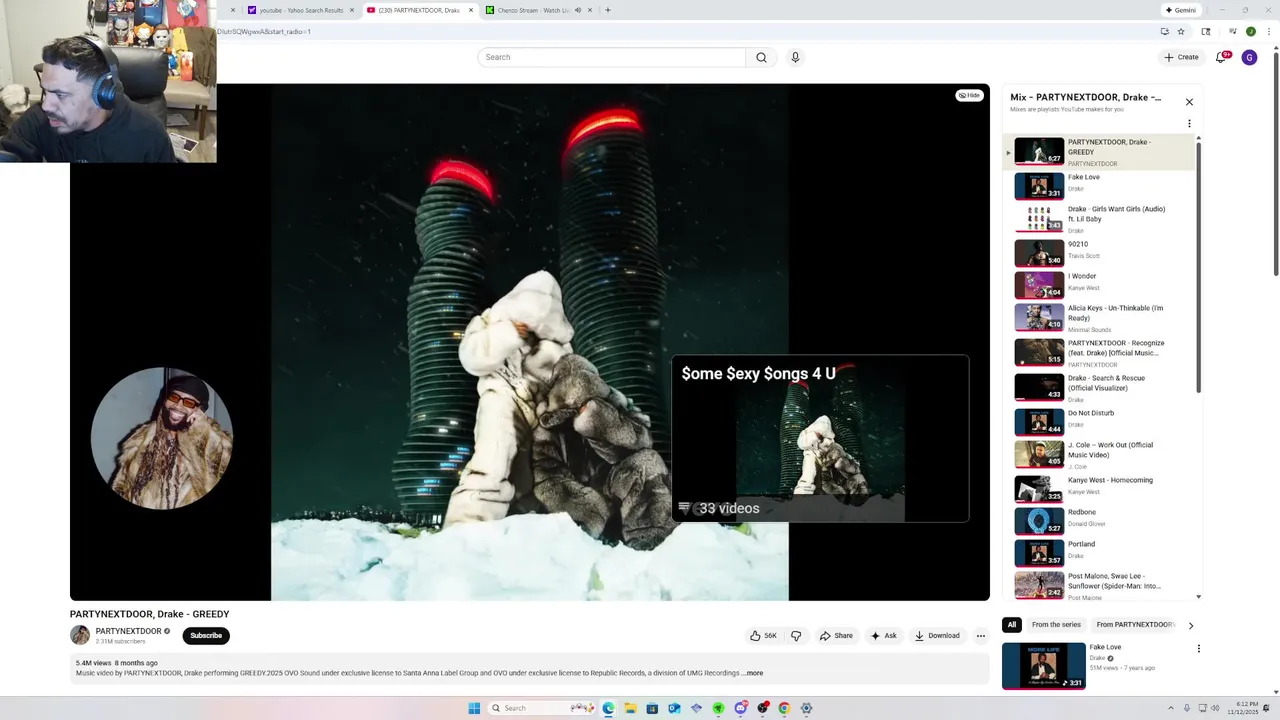
Task: Play 90210 by Travis Scott
Action: coord(1098,252)
